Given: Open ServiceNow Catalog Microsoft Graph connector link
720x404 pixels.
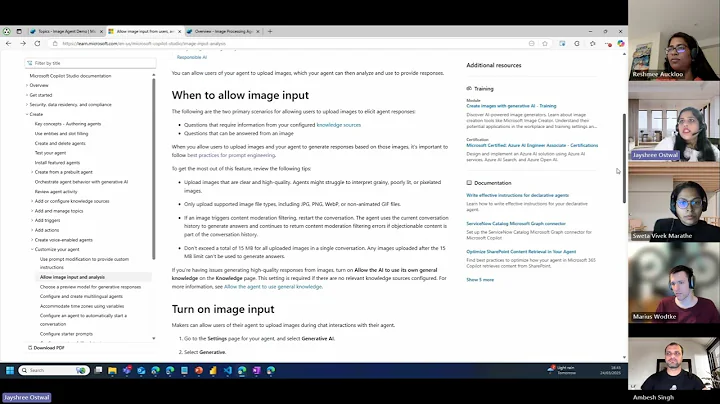Looking at the screenshot, I should [516, 224].
